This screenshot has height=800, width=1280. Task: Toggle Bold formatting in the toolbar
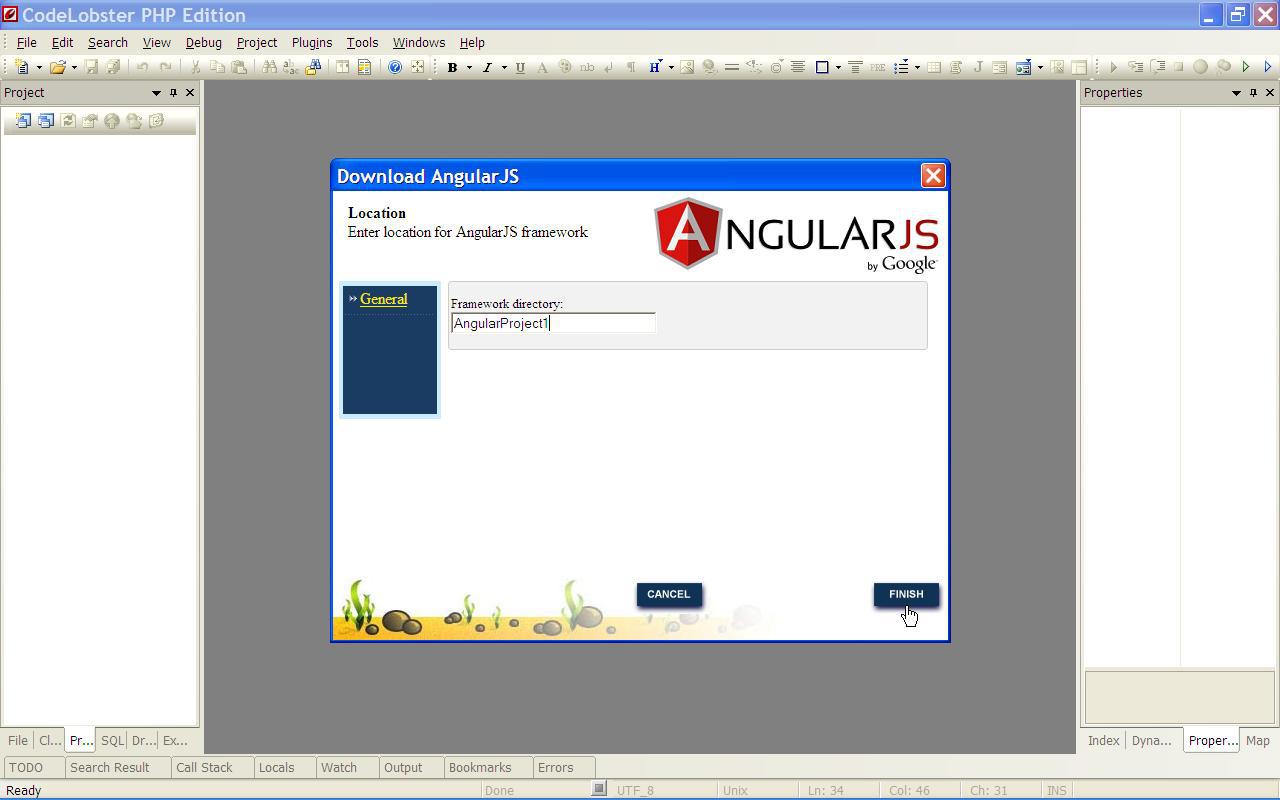pos(452,67)
